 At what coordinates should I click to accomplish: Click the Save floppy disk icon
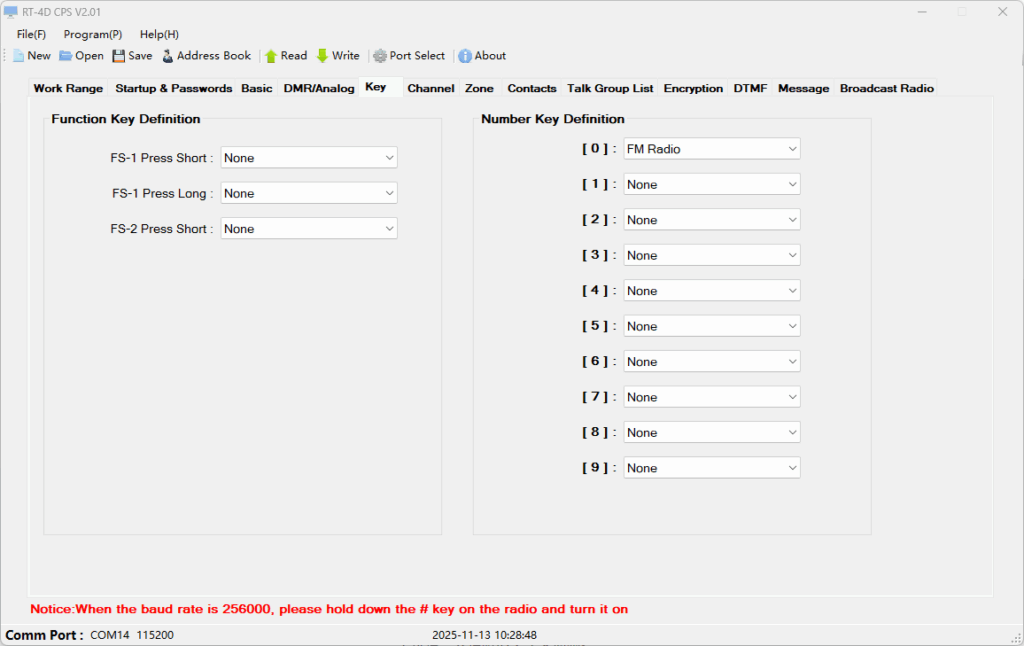pyautogui.click(x=119, y=56)
